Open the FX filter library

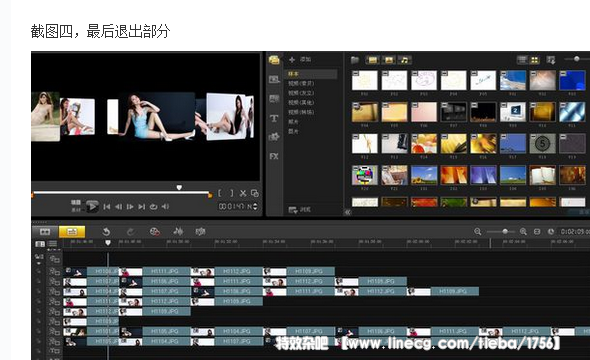[274, 156]
